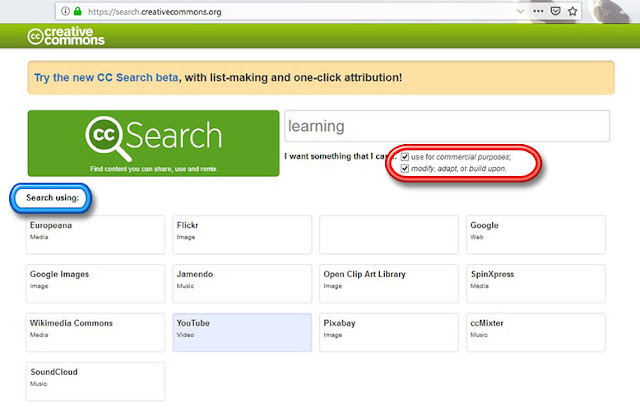Image resolution: width=640 pixels, height=417 pixels.
Task: Choose Wikimedia Commons Media as source
Action: click(x=96, y=333)
